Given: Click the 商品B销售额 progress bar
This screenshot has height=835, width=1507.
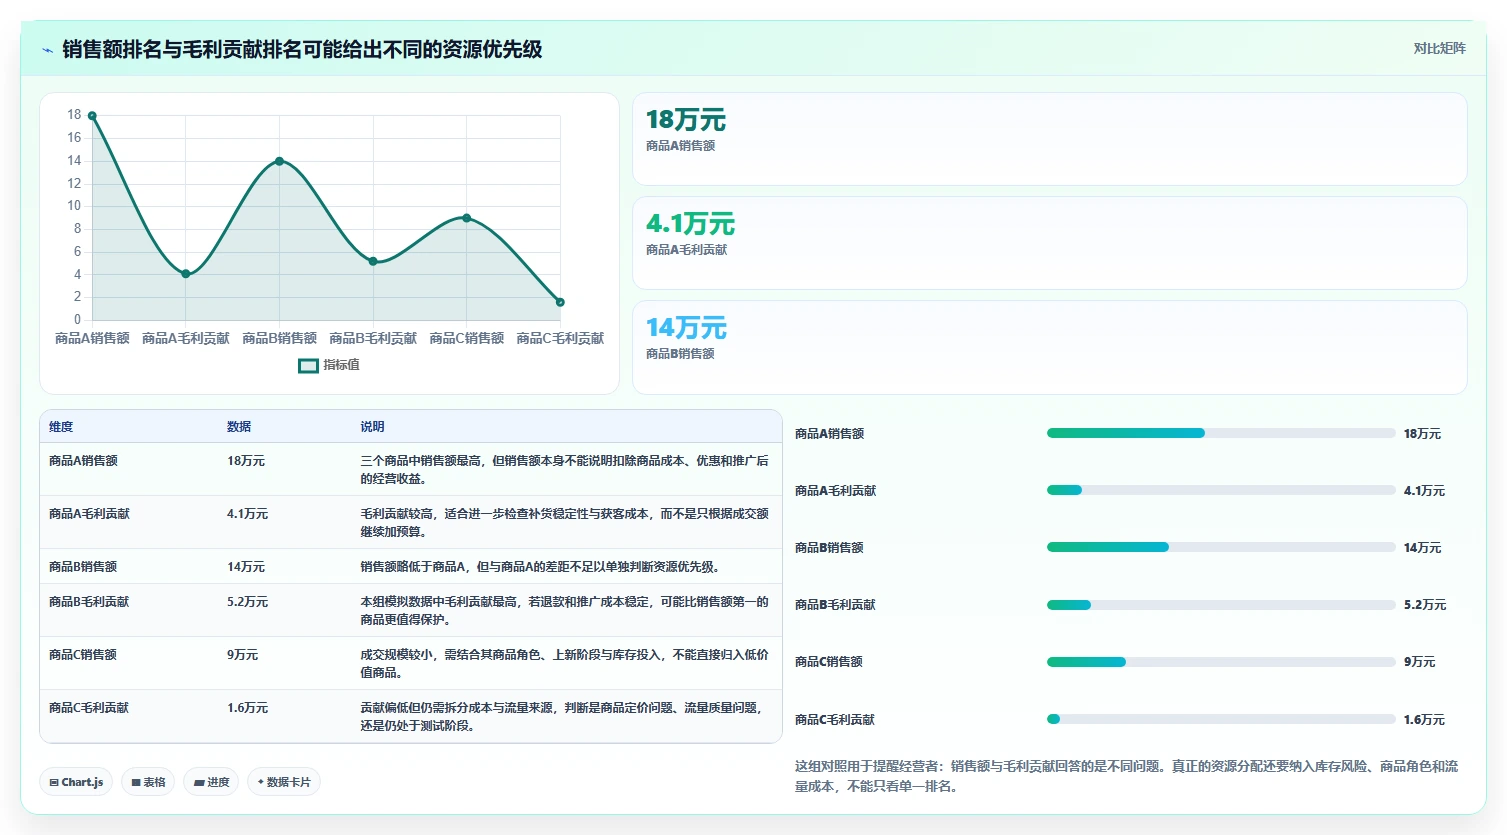Looking at the screenshot, I should pyautogui.click(x=1221, y=547).
